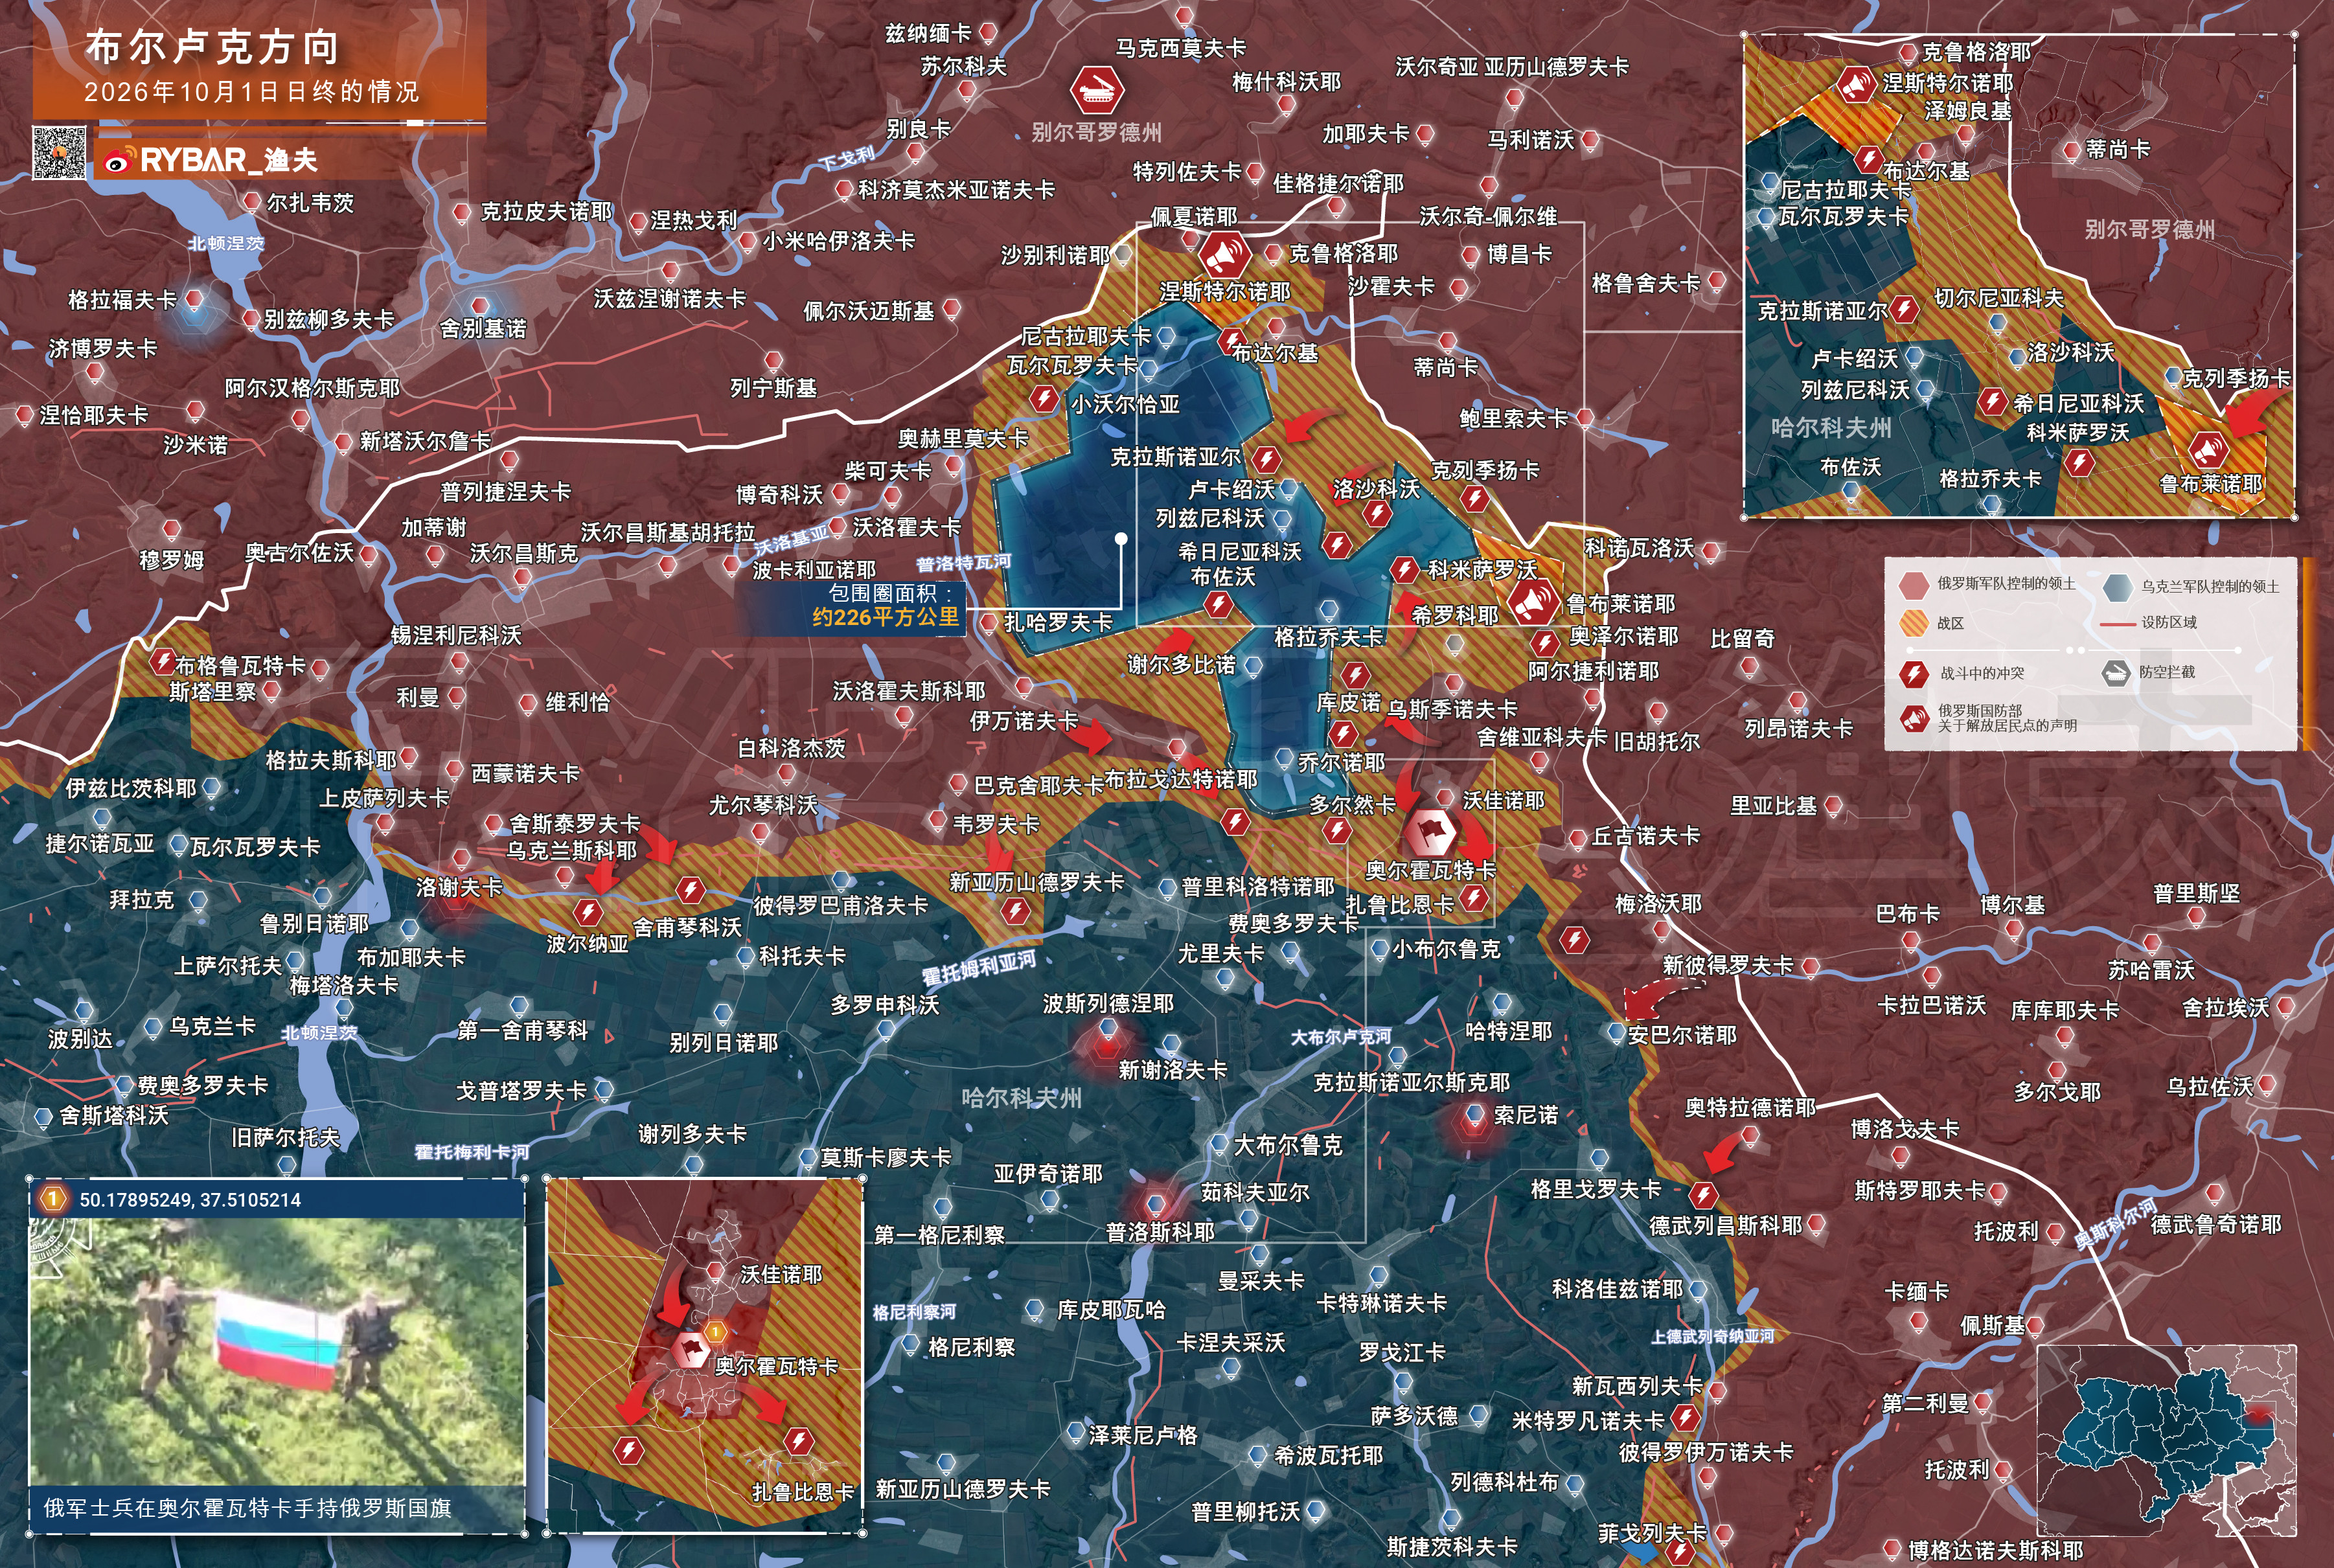Click clash icon left of 小沃尔恰亚

pyautogui.click(x=1045, y=399)
